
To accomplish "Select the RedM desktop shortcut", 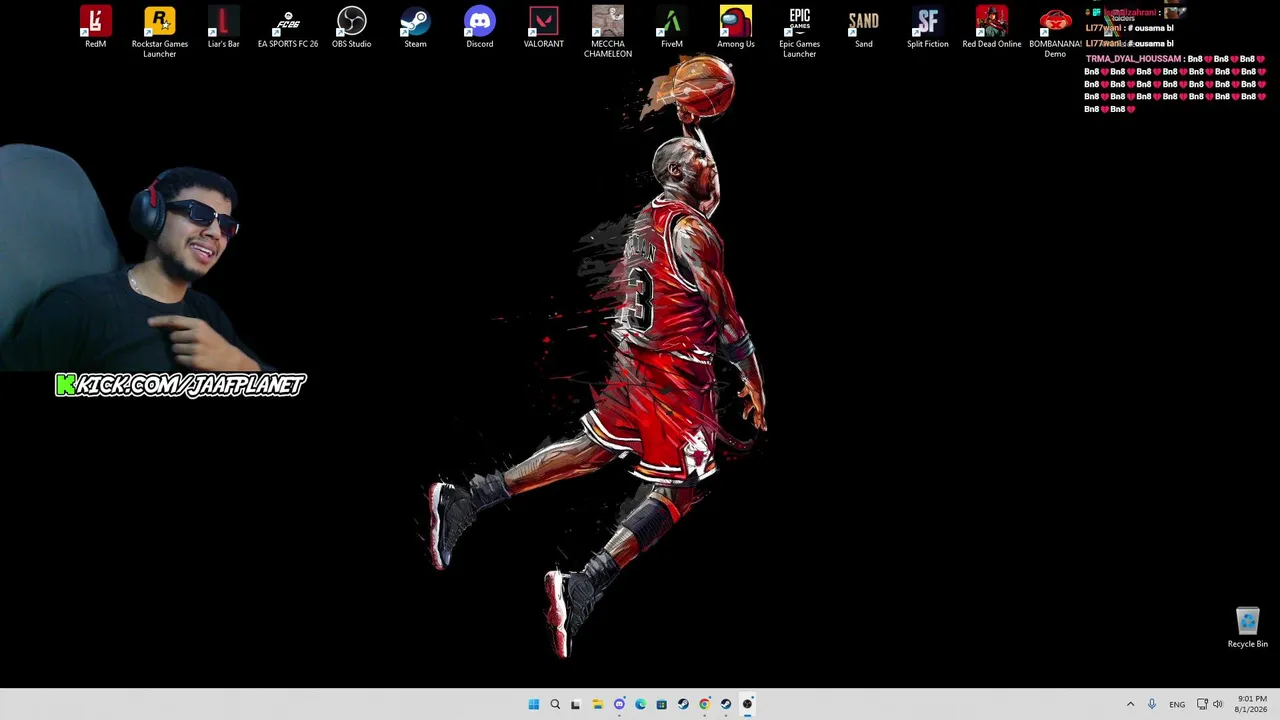I will pyautogui.click(x=96, y=28).
